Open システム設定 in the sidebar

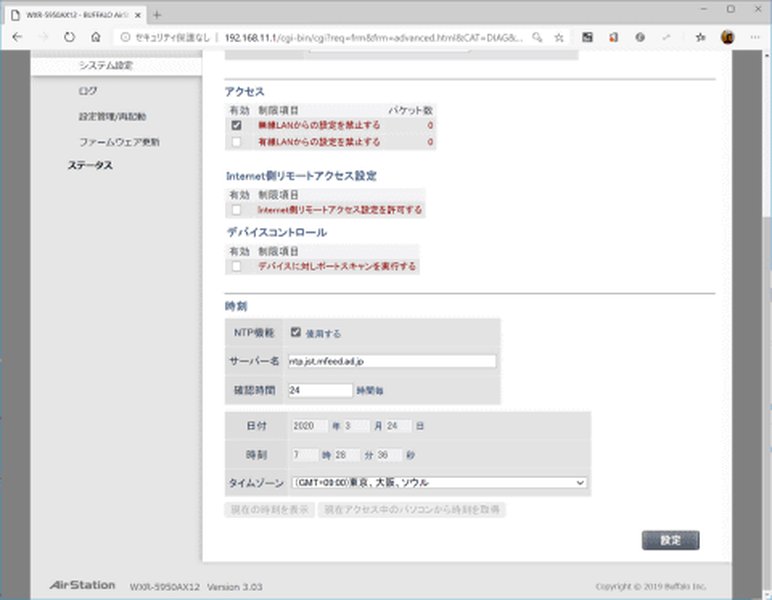point(106,65)
